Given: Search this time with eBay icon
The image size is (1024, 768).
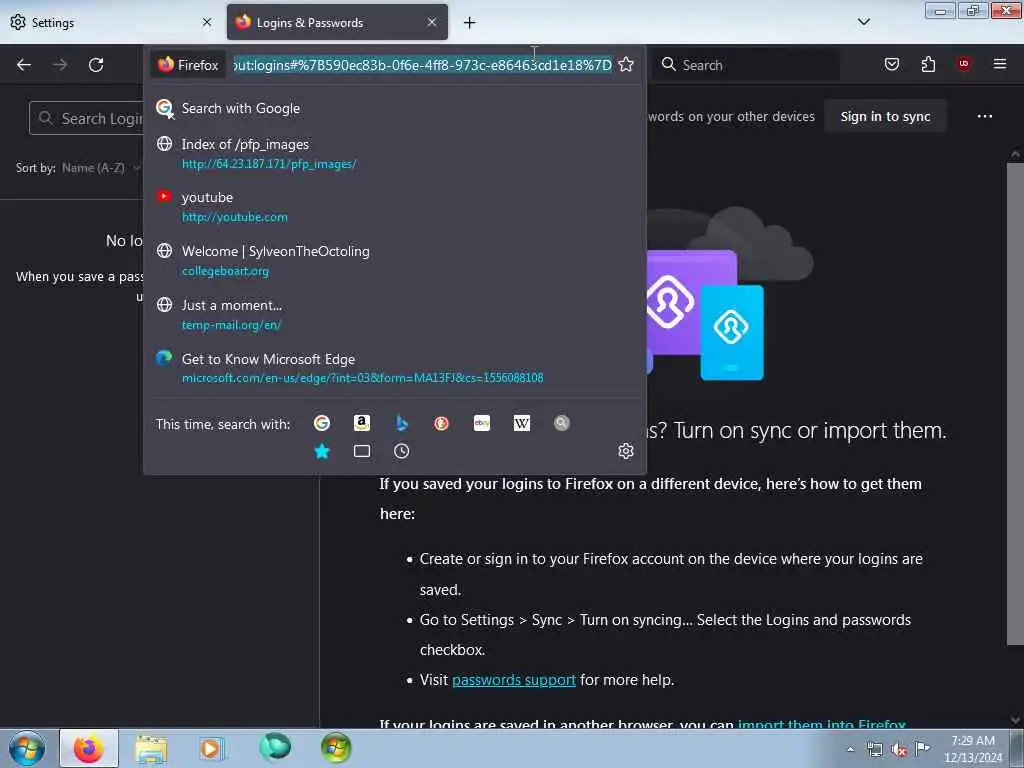Looking at the screenshot, I should [482, 423].
